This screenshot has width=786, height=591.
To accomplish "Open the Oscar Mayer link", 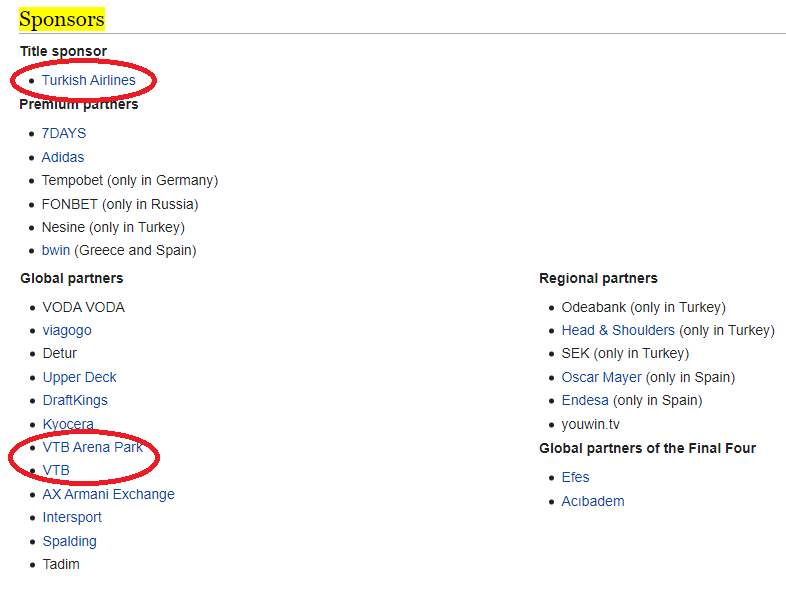I will [x=602, y=377].
